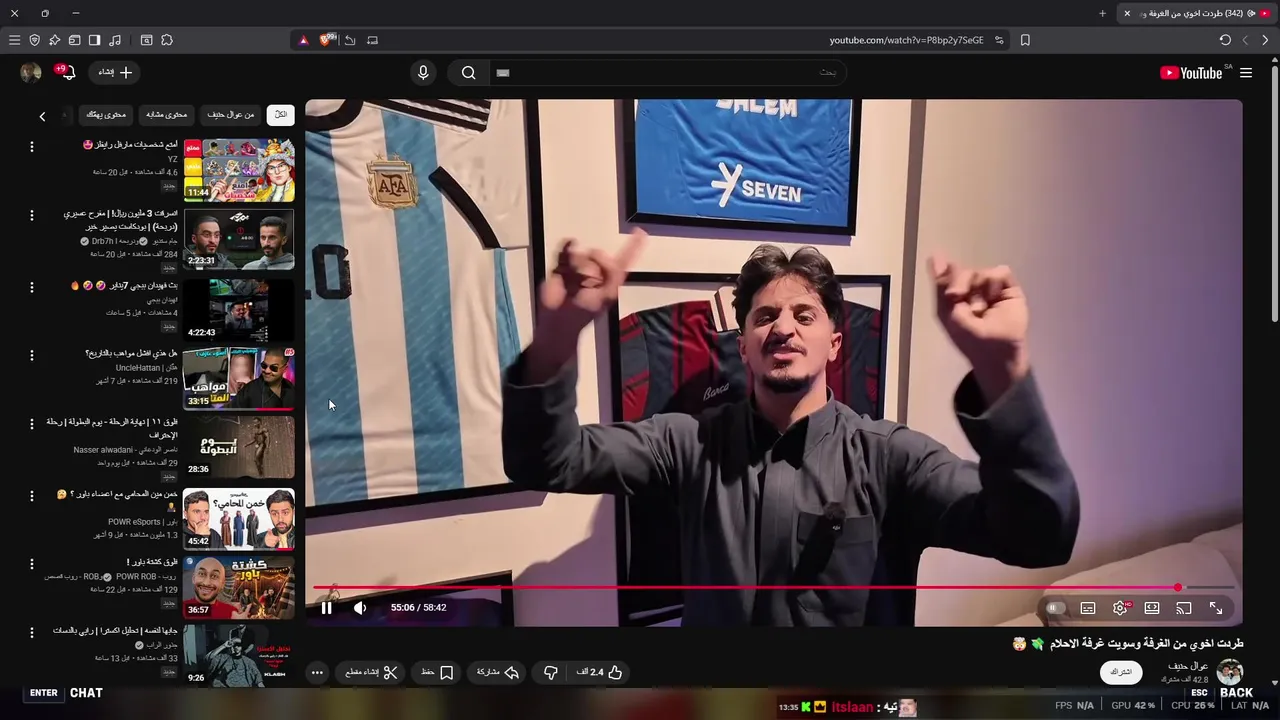This screenshot has width=1280, height=720.
Task: Select the من عيال حنيف chip
Action: coord(231,115)
